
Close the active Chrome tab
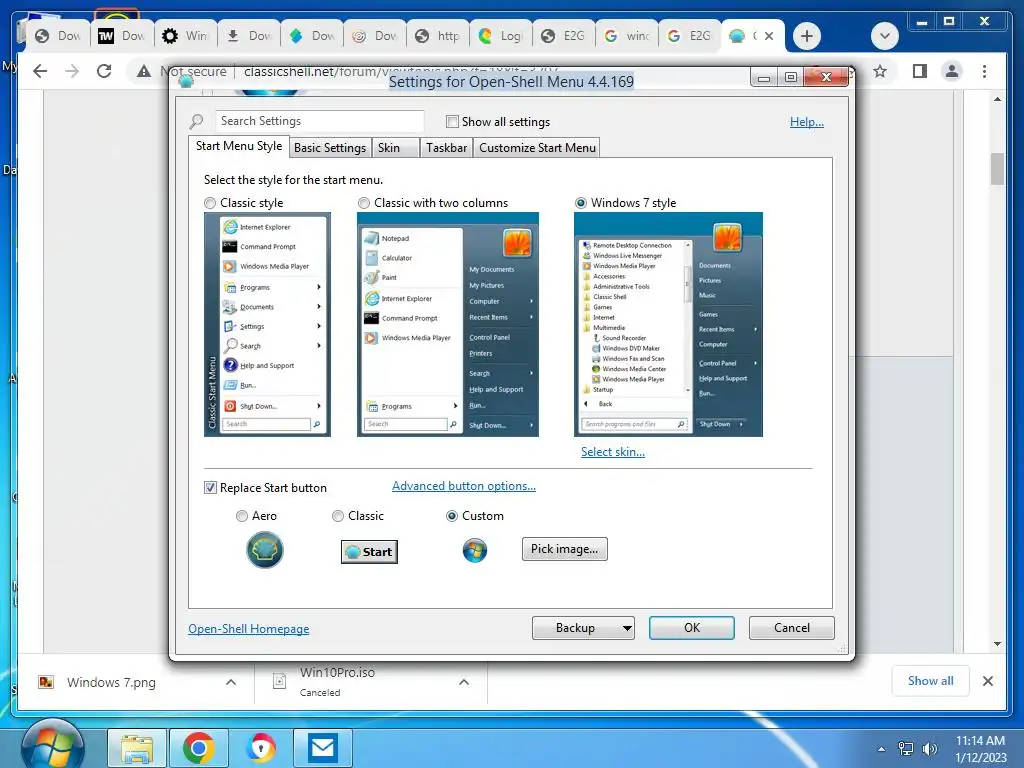(x=769, y=36)
